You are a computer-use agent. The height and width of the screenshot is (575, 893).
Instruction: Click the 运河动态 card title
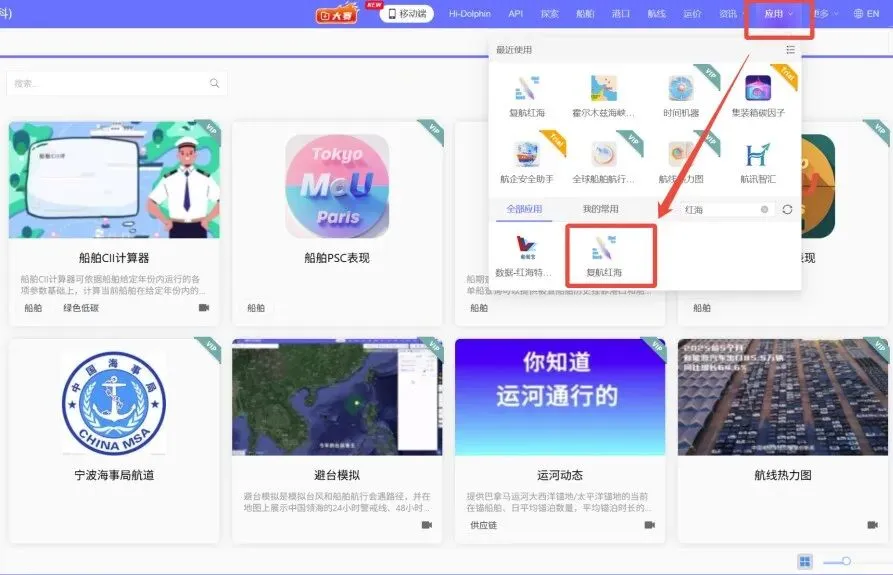[x=560, y=475]
